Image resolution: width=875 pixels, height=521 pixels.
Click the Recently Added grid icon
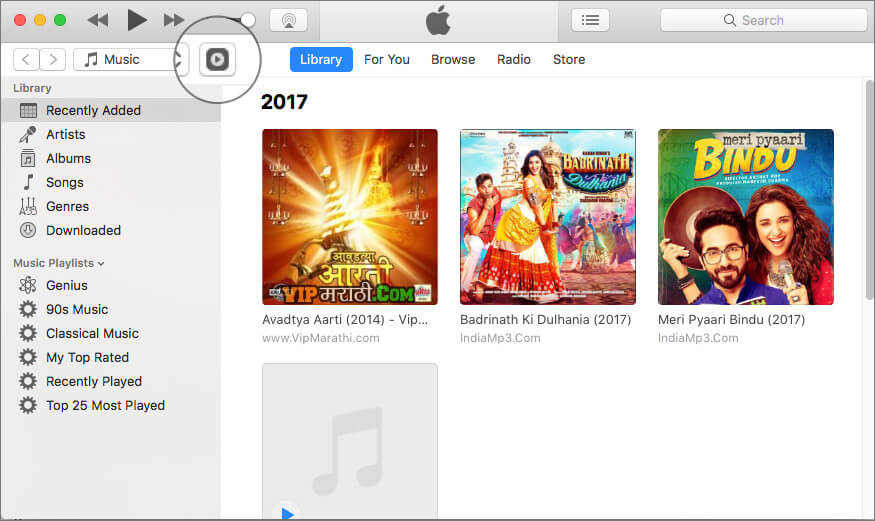[x=28, y=110]
